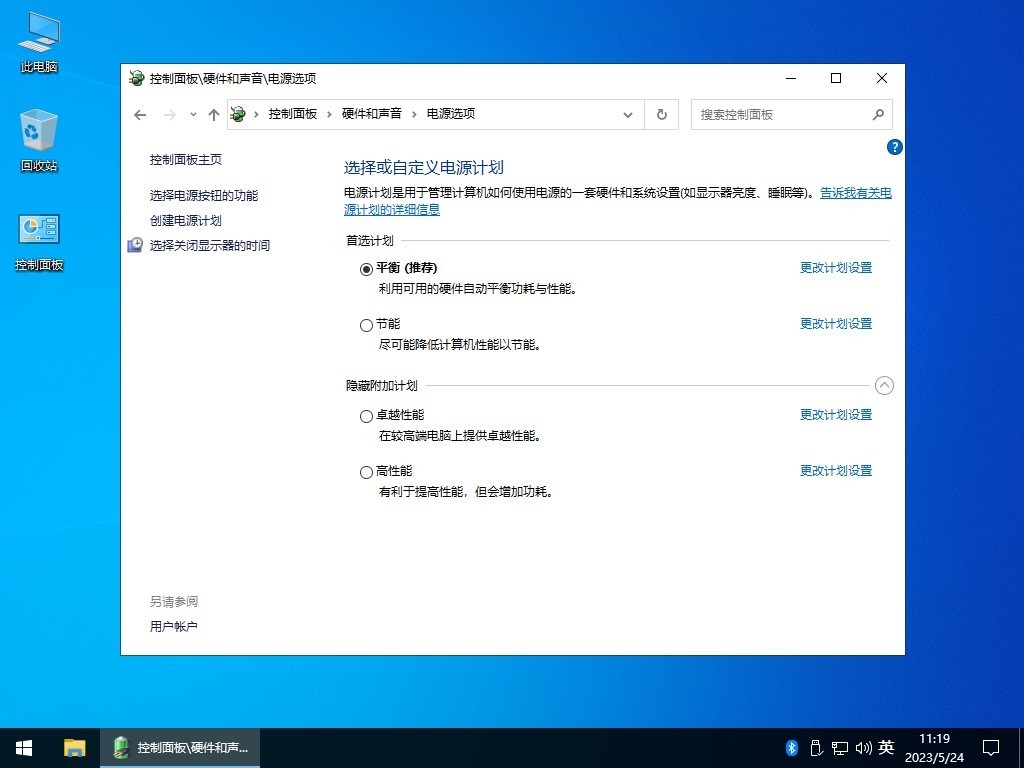Open the Bluetooth icon in system tray
The height and width of the screenshot is (768, 1024).
pyautogui.click(x=790, y=747)
